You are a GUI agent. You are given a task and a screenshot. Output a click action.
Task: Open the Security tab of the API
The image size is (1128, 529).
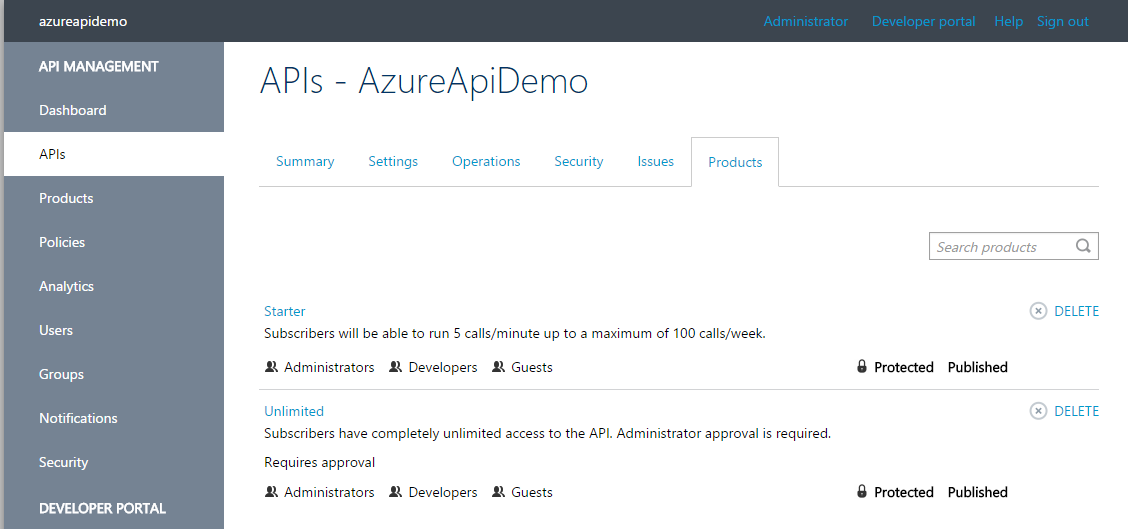pos(578,161)
